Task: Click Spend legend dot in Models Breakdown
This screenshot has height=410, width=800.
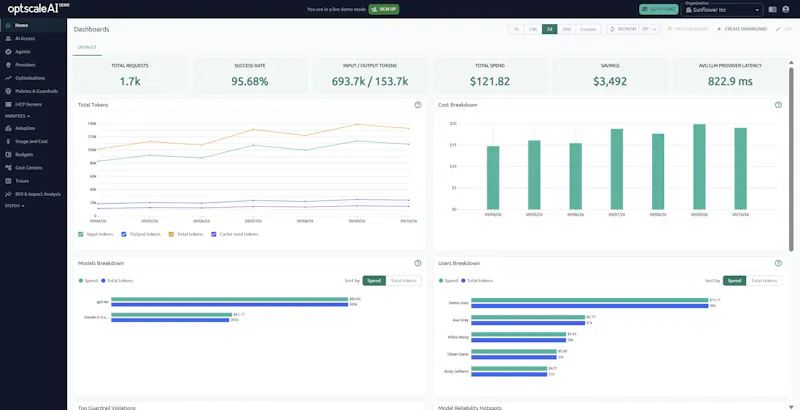Action: point(81,280)
